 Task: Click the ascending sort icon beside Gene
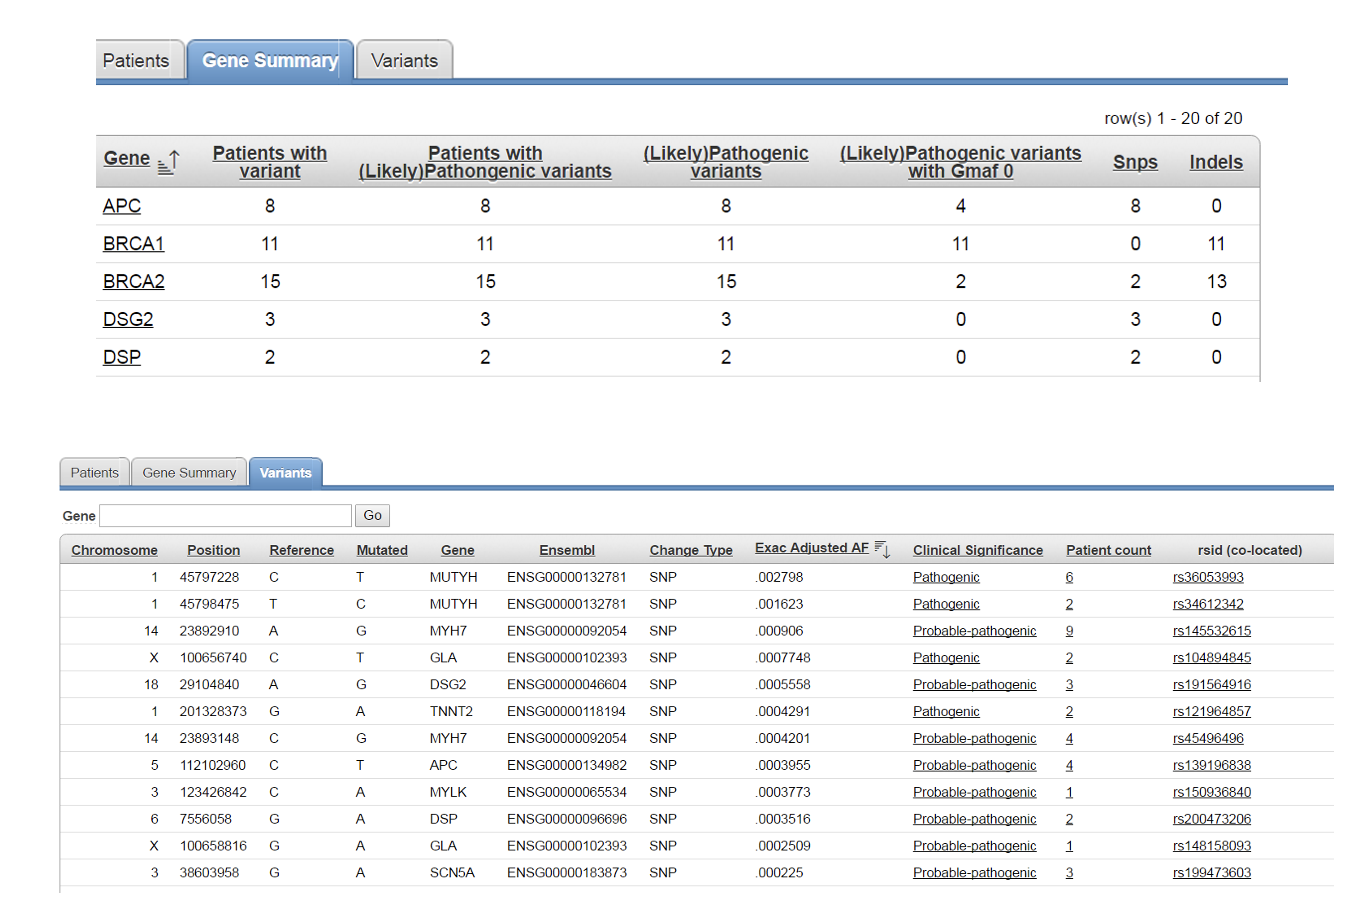(x=169, y=161)
